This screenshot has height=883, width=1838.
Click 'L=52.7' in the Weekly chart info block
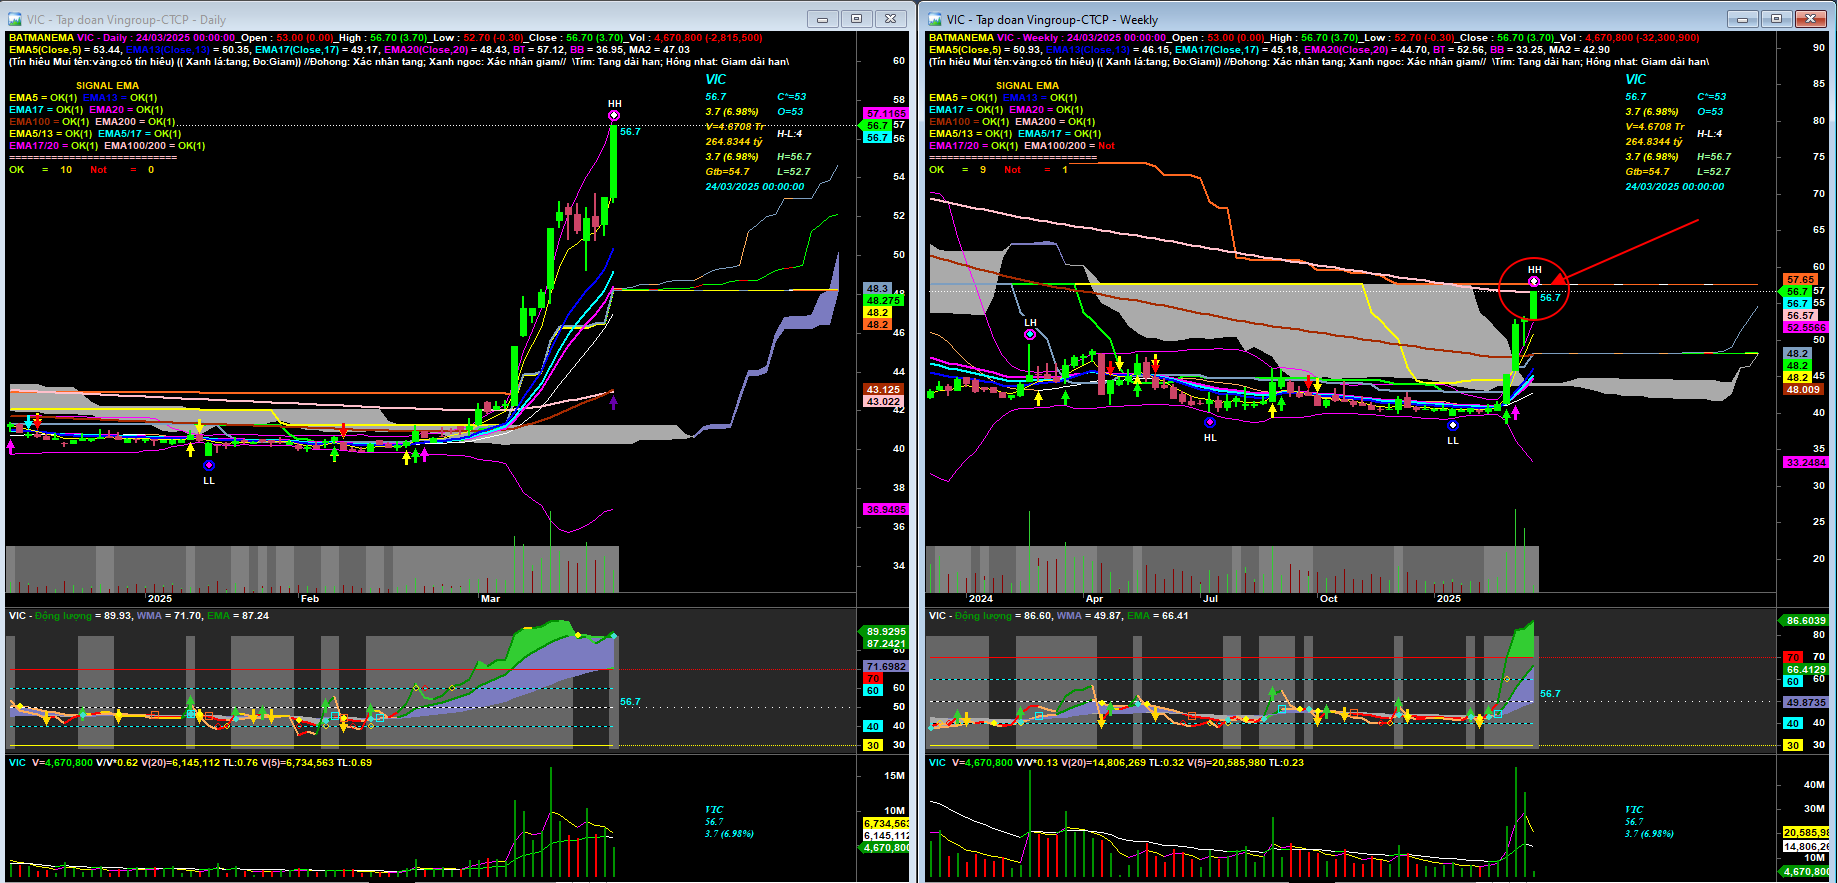pyautogui.click(x=1714, y=172)
